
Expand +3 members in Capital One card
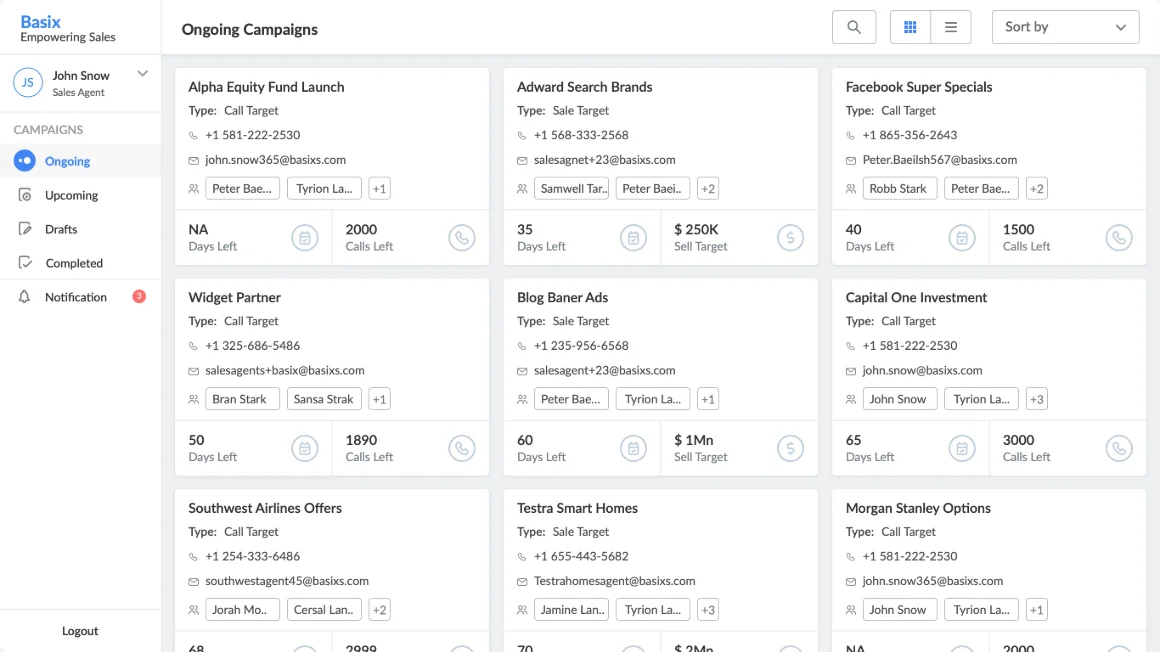pos(1036,399)
